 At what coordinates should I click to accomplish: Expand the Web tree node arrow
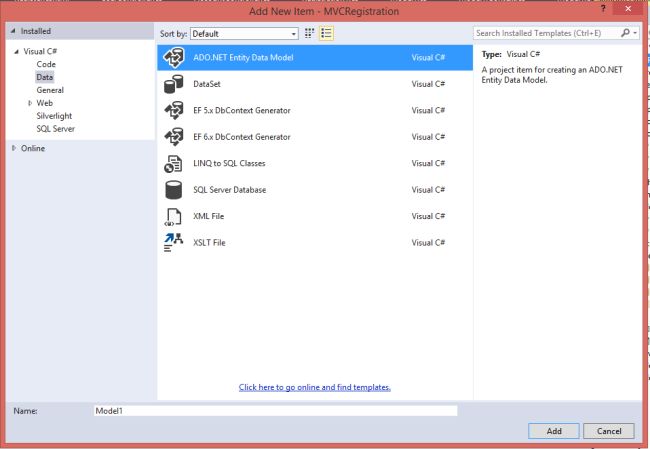click(x=30, y=103)
